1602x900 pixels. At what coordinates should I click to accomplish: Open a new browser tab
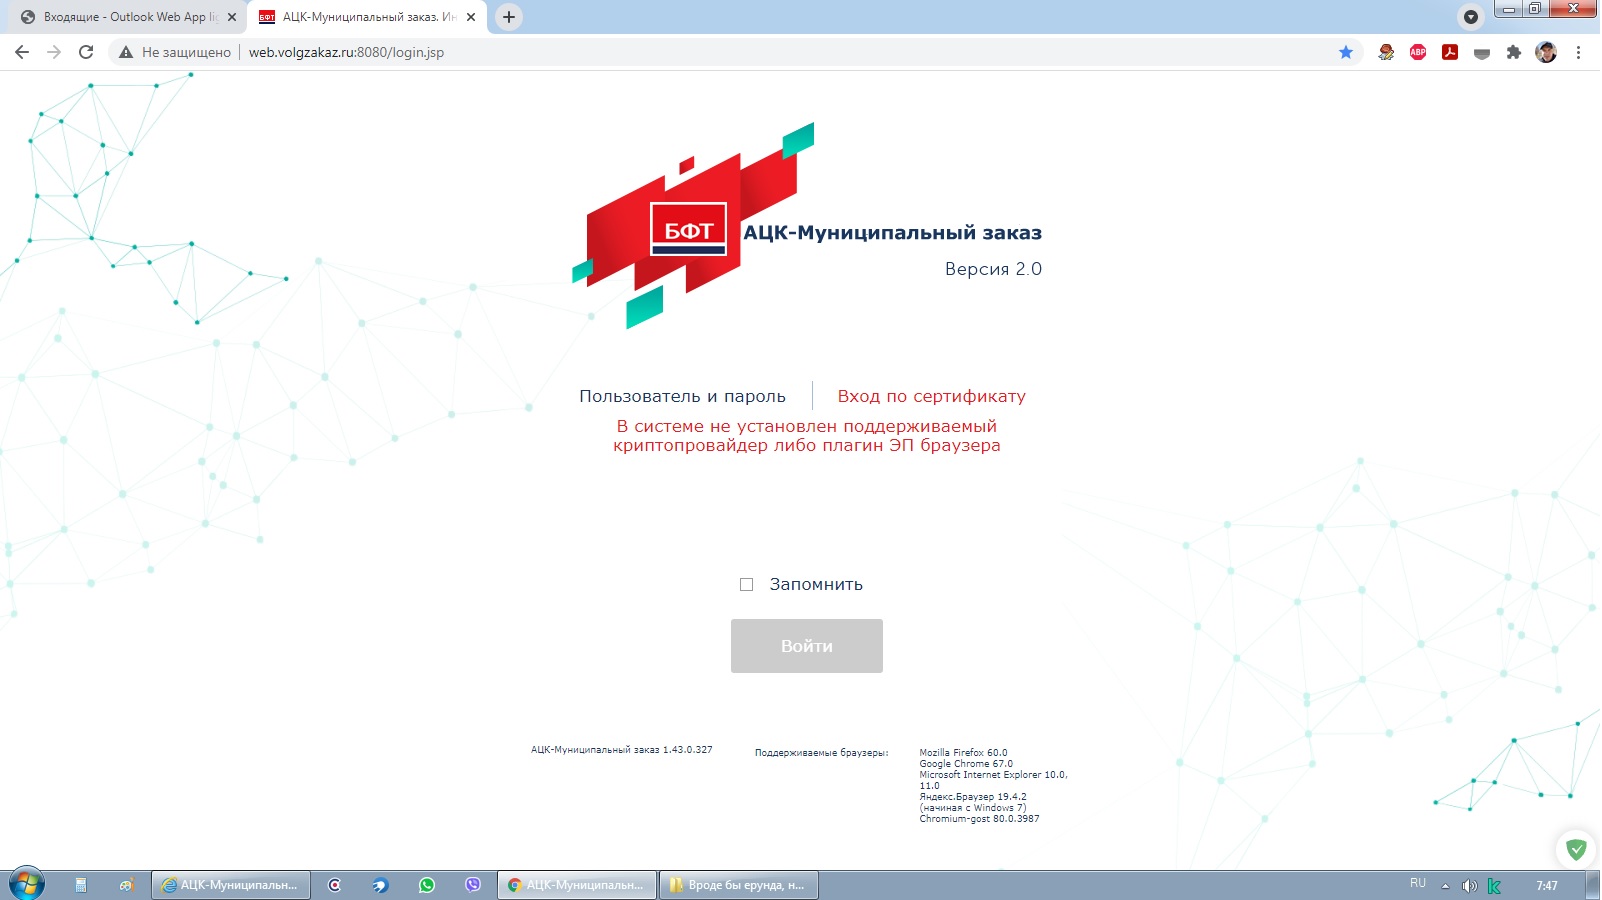pyautogui.click(x=509, y=17)
